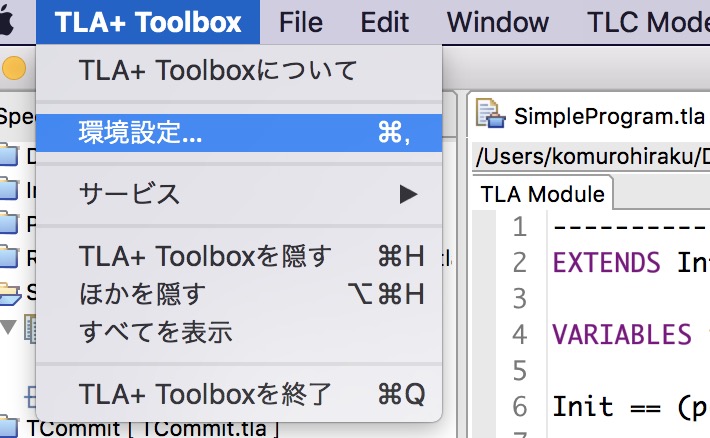The width and height of the screenshot is (710, 438).
Task: Click the /Users/komurohiraku file path text
Action: tap(592, 157)
